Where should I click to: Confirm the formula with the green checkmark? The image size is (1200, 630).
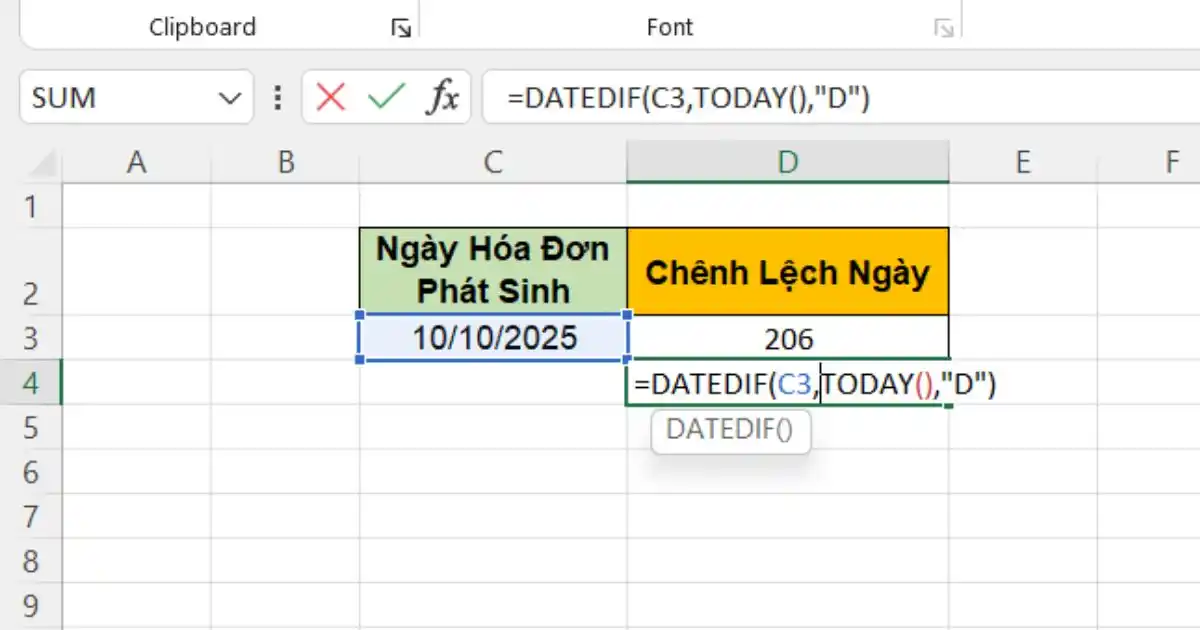386,97
